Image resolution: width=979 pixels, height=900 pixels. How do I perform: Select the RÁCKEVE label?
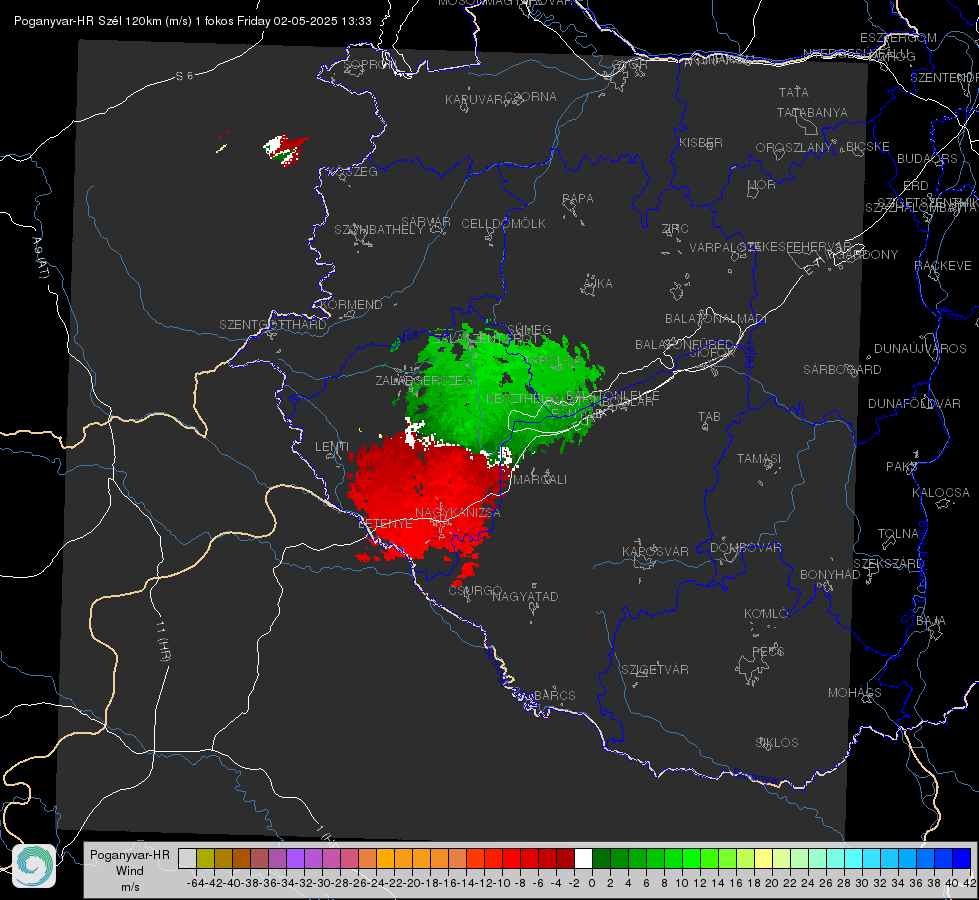pos(943,266)
